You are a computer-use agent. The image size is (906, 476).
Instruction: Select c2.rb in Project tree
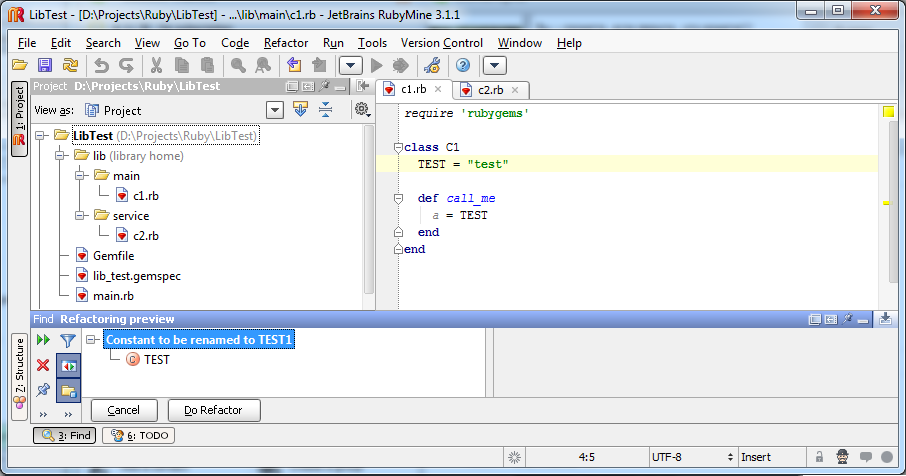click(146, 236)
